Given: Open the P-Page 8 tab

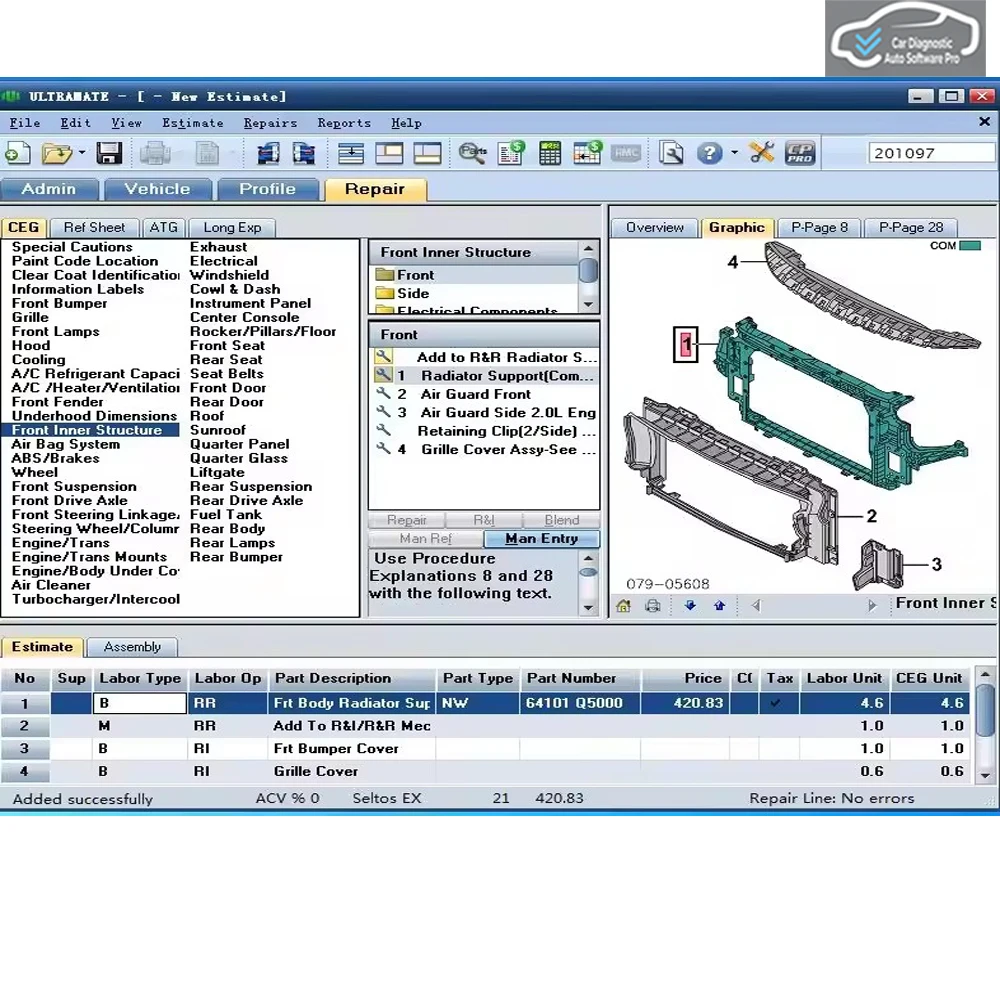Looking at the screenshot, I should point(819,228).
